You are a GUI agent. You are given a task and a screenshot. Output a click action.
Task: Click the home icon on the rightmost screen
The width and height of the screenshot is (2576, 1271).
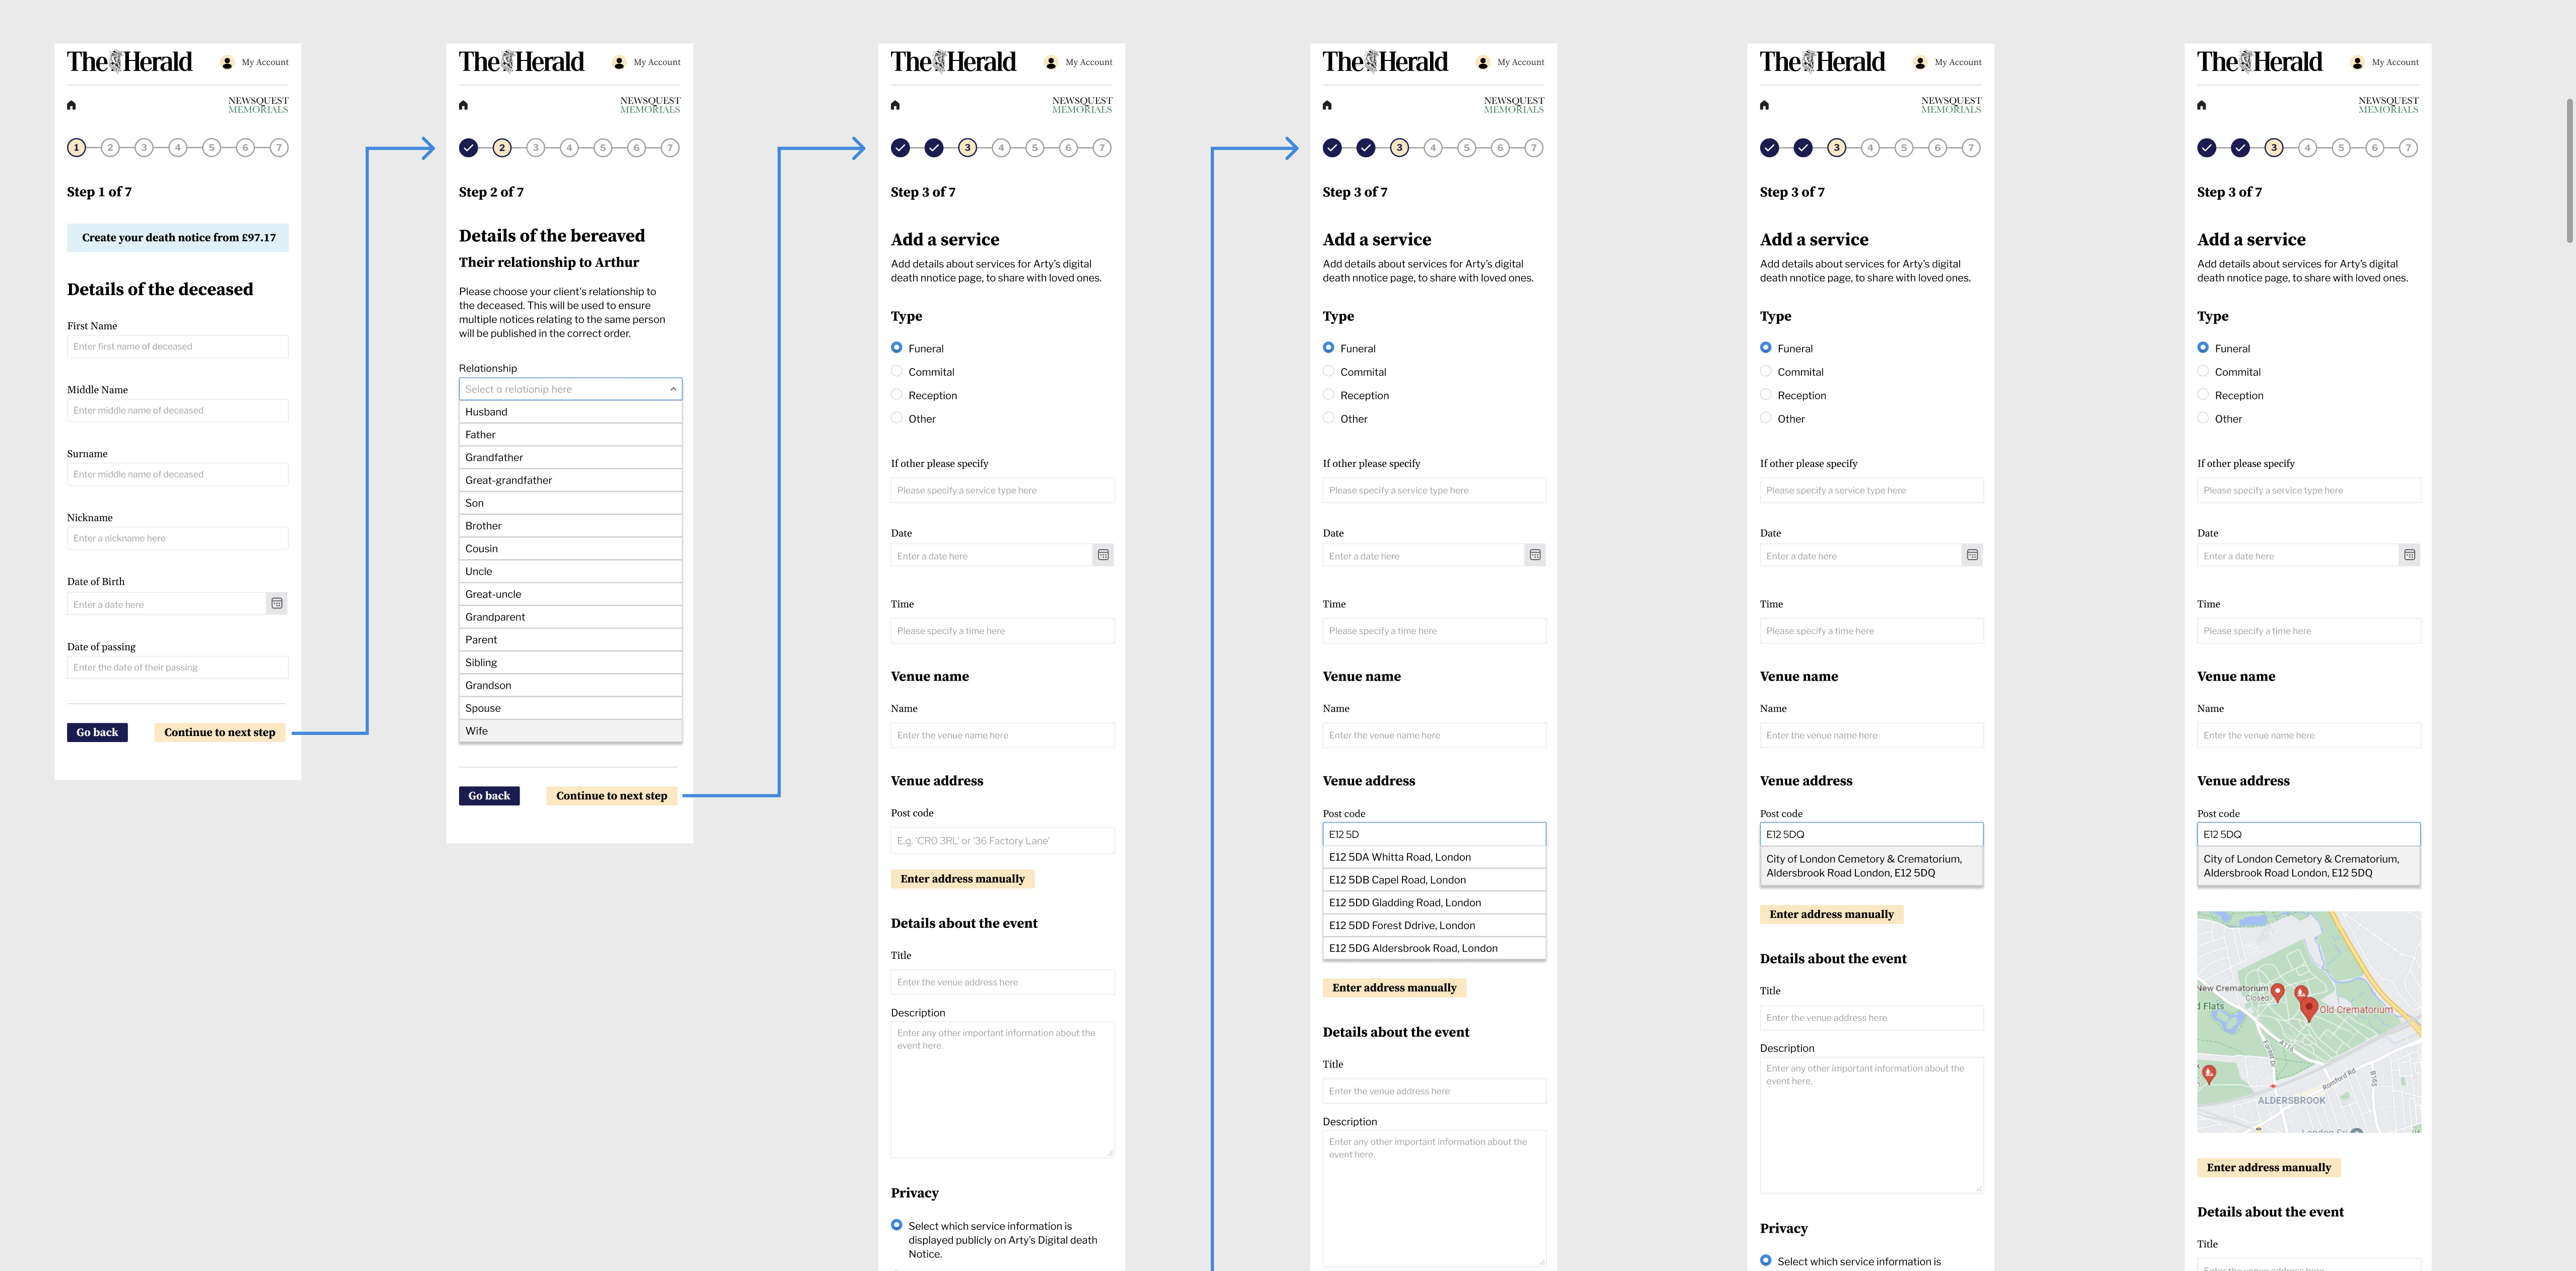[2201, 105]
